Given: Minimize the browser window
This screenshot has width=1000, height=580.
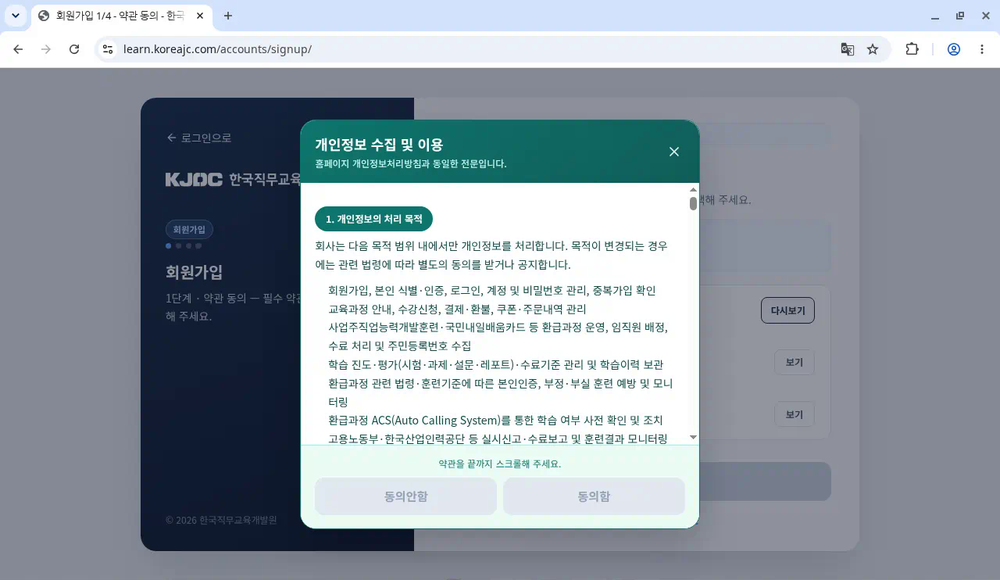Looking at the screenshot, I should pyautogui.click(x=934, y=16).
